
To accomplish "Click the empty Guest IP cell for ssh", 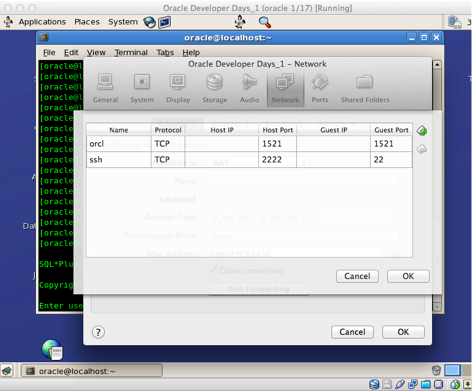I will pyautogui.click(x=333, y=160).
